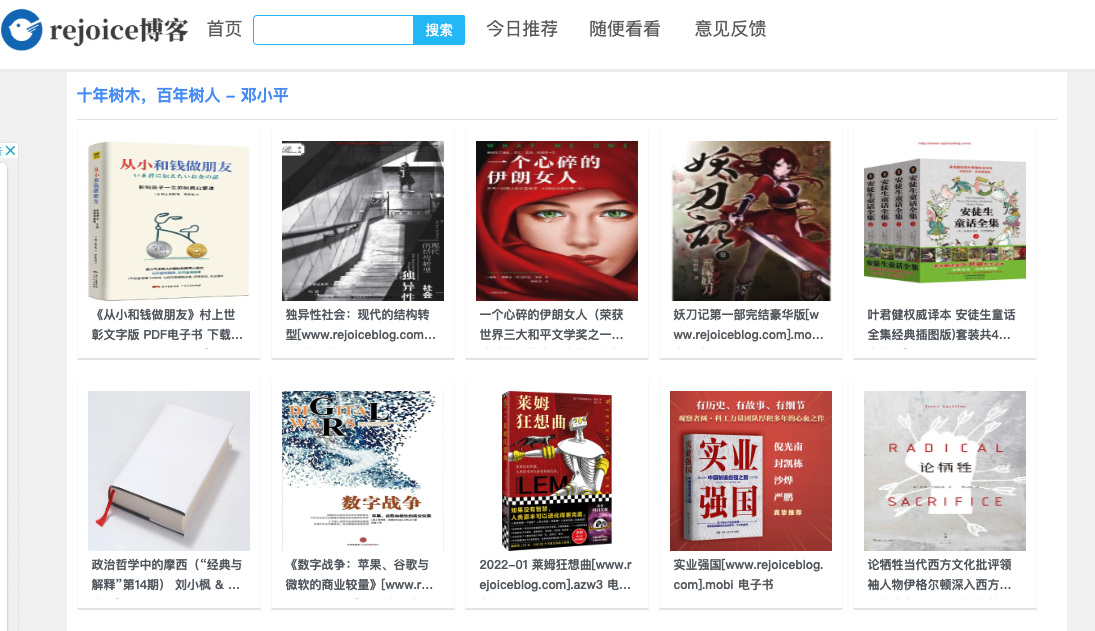Image resolution: width=1095 pixels, height=631 pixels.
Task: Click the 论牺牲当代西方文化批评 title link
Action: click(x=939, y=574)
